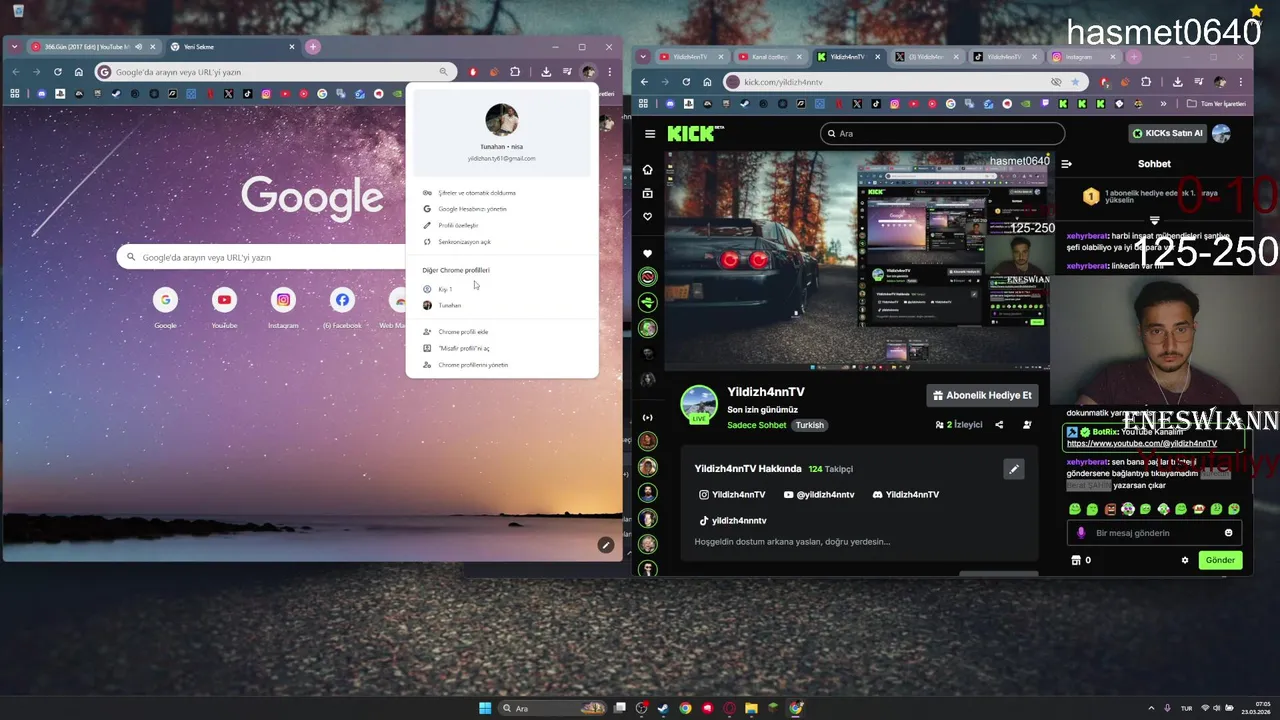The height and width of the screenshot is (720, 1280).
Task: Open downloads in left Chrome window
Action: 546,72
